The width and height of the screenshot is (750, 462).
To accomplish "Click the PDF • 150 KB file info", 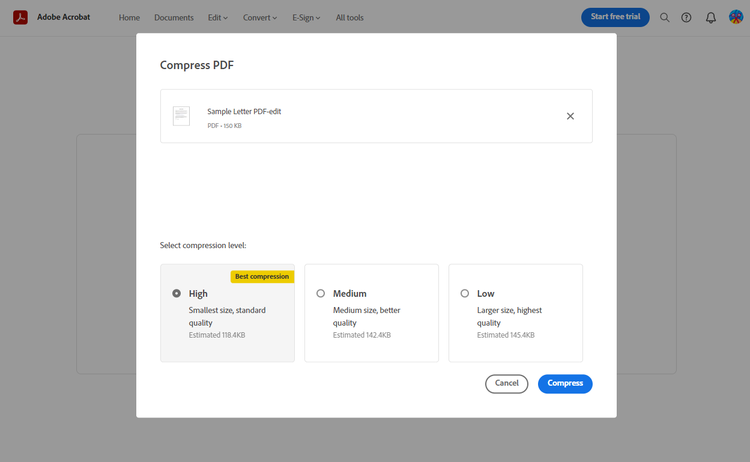I will coord(224,126).
